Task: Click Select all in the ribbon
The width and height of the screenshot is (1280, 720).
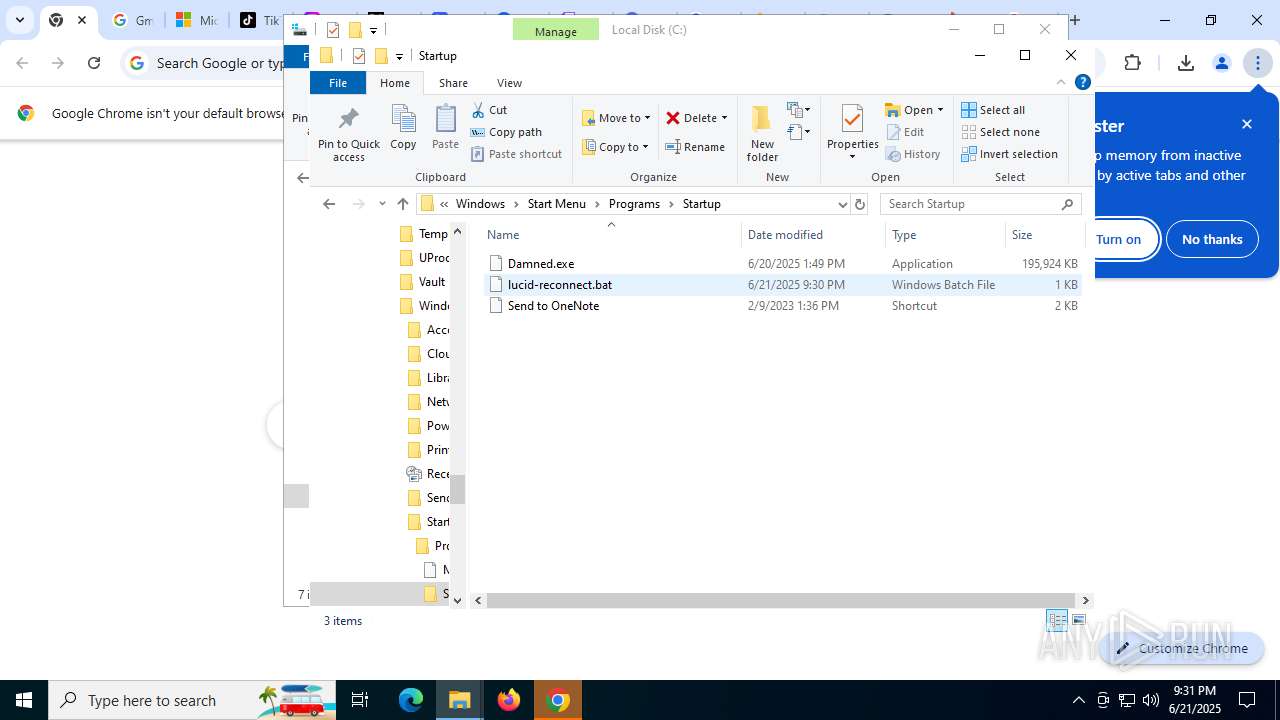Action: pyautogui.click(x=993, y=110)
